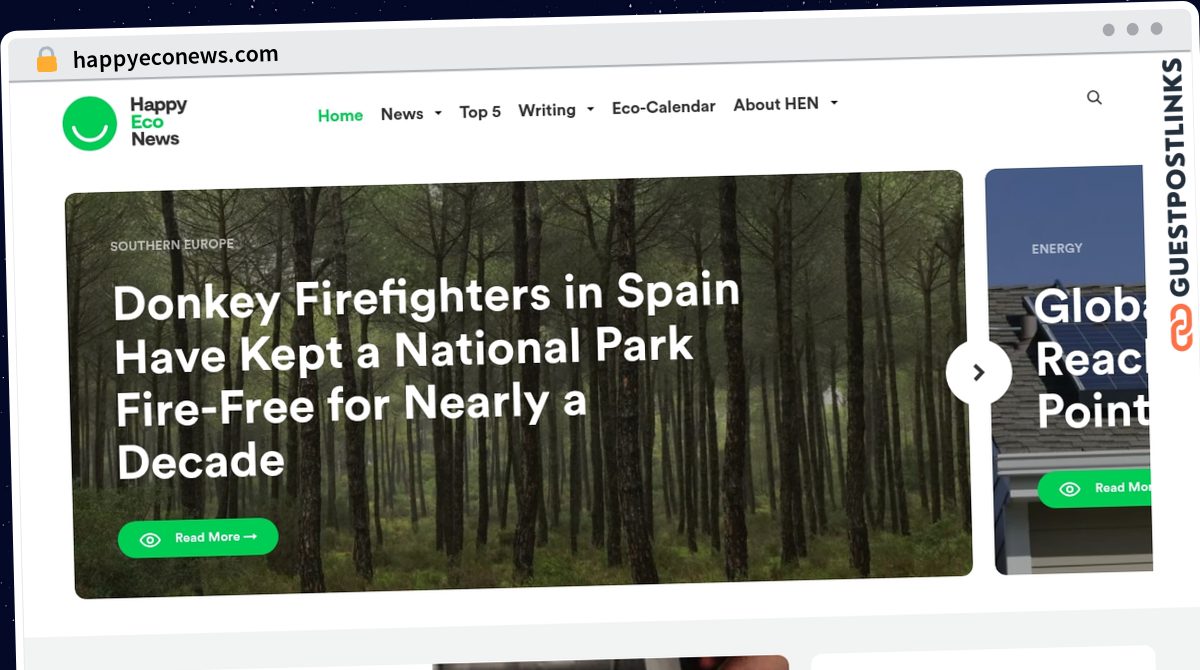The width and height of the screenshot is (1200, 670).
Task: Expand the About HEN dropdown arrow
Action: tap(834, 102)
